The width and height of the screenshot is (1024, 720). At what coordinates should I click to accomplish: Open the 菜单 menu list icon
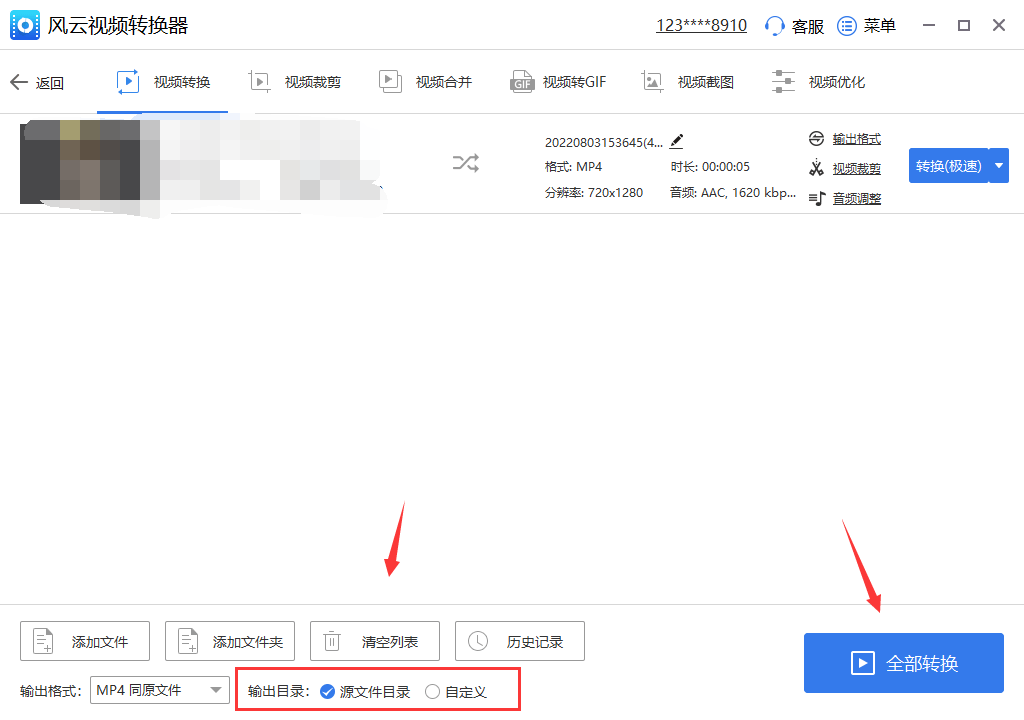pyautogui.click(x=846, y=26)
